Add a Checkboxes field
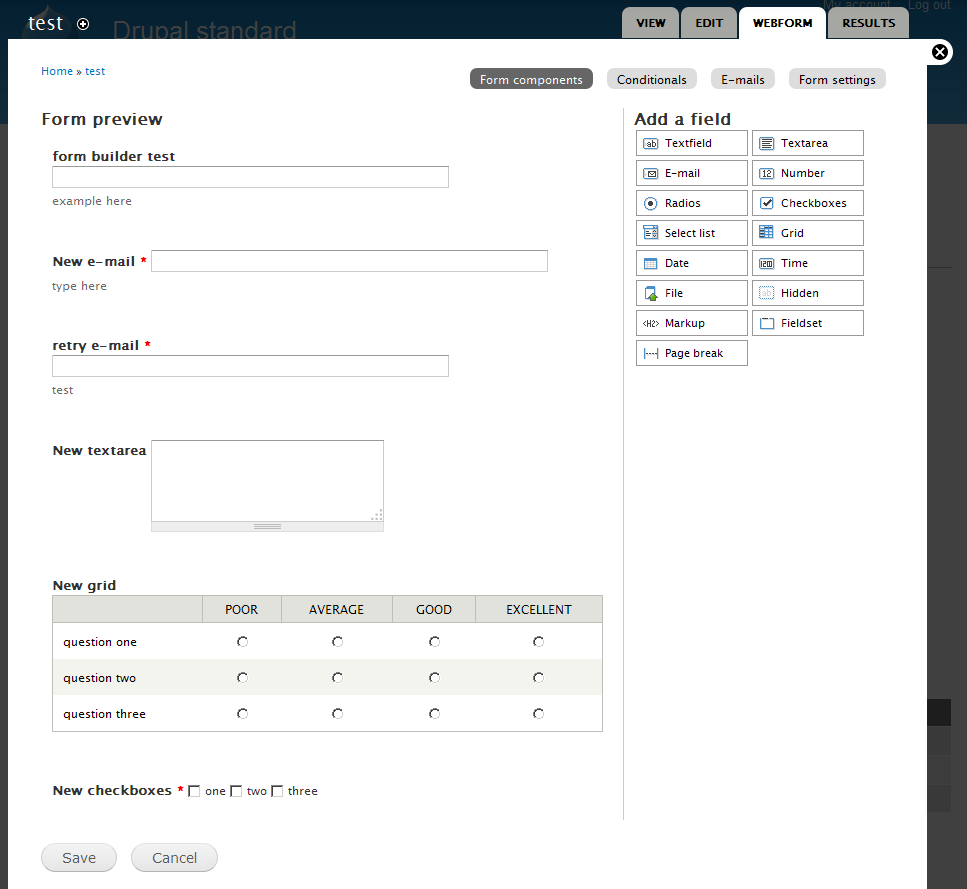Viewport: 967px width, 889px height. click(807, 203)
